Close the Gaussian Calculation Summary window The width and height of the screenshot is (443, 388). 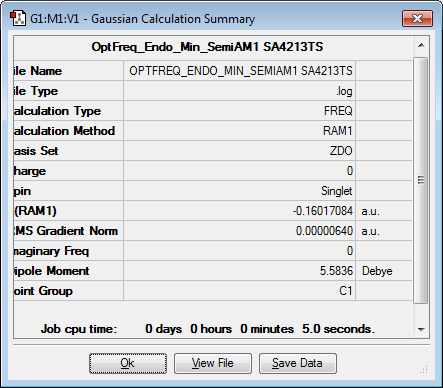(x=417, y=18)
